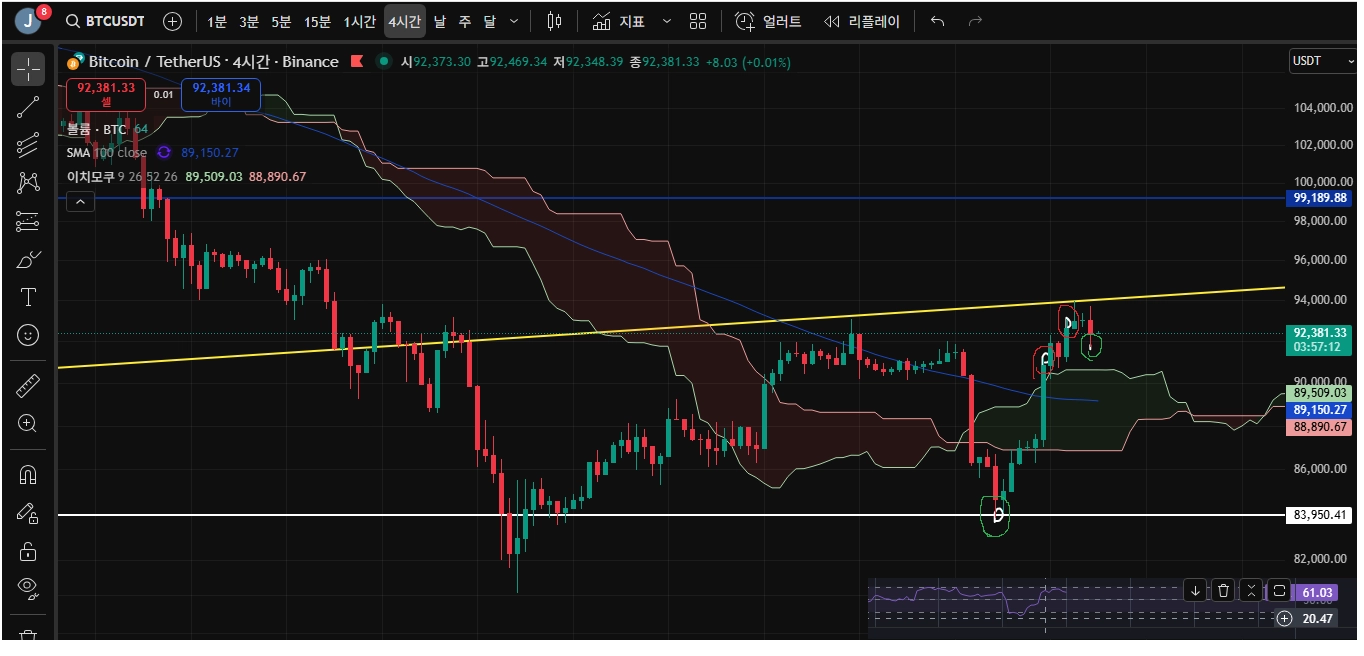Expand the more timeframes dropdown arrow

(514, 21)
